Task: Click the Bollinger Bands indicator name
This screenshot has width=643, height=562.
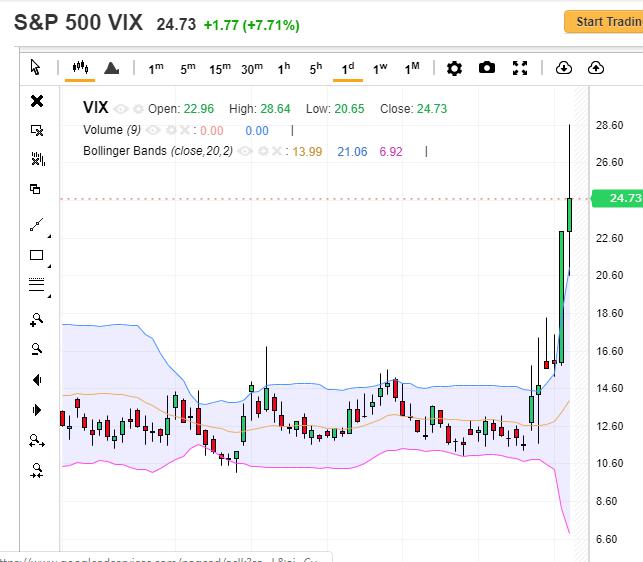Action: tap(158, 151)
